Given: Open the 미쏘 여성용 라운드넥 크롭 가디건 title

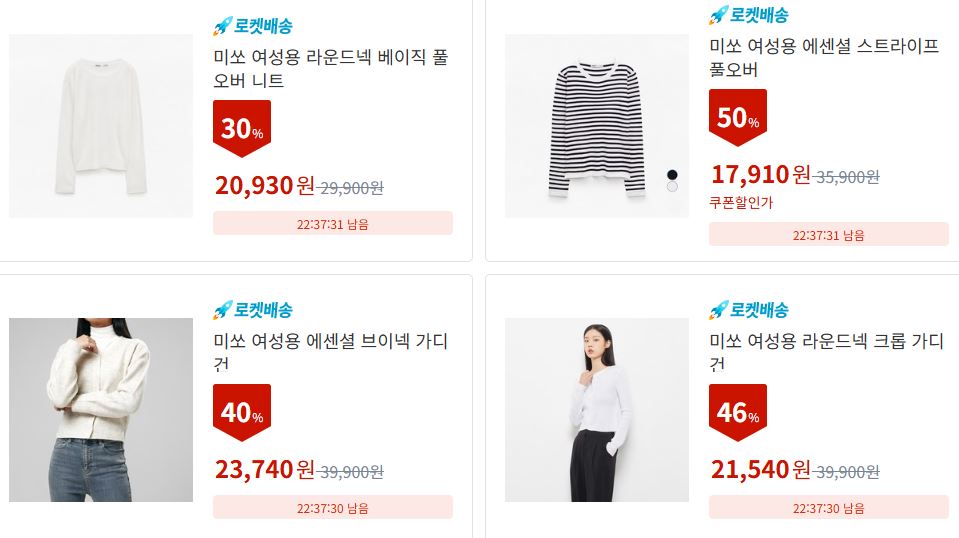Looking at the screenshot, I should [x=827, y=352].
